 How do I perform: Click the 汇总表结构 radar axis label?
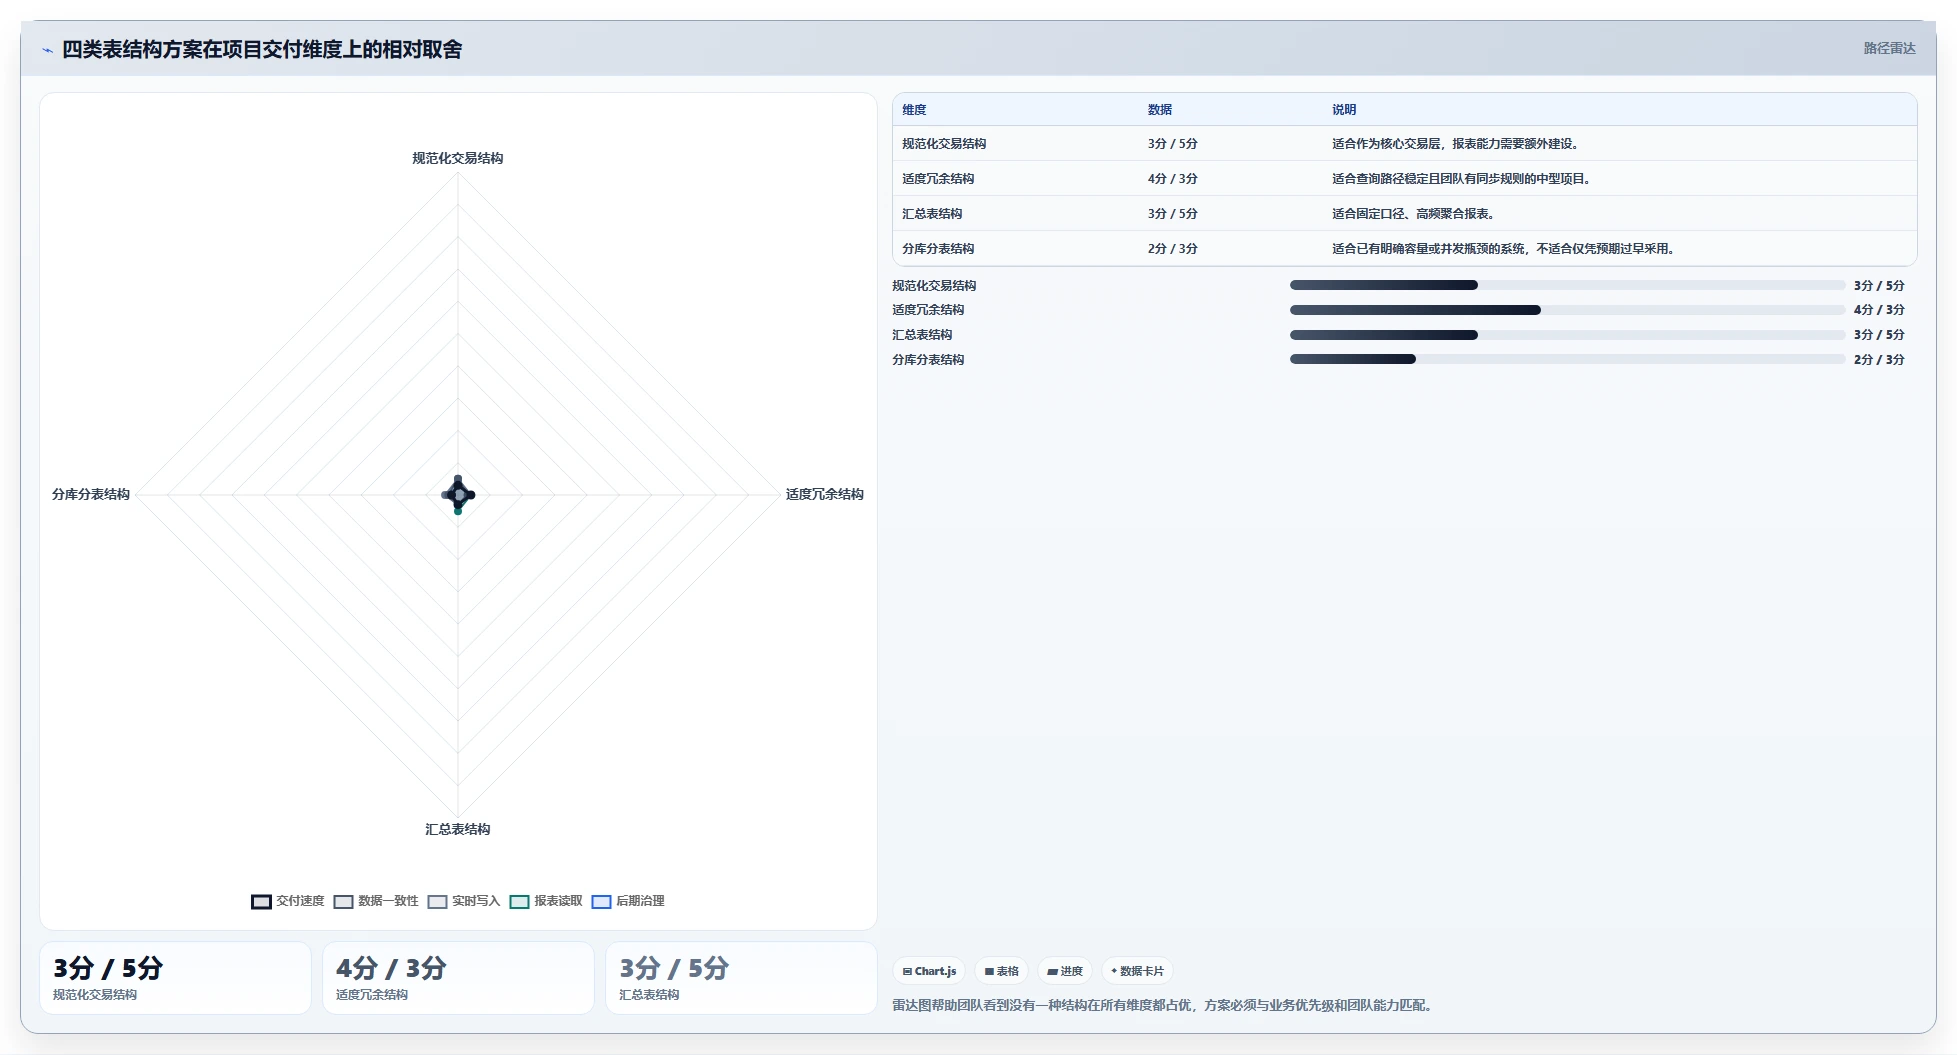pos(458,829)
